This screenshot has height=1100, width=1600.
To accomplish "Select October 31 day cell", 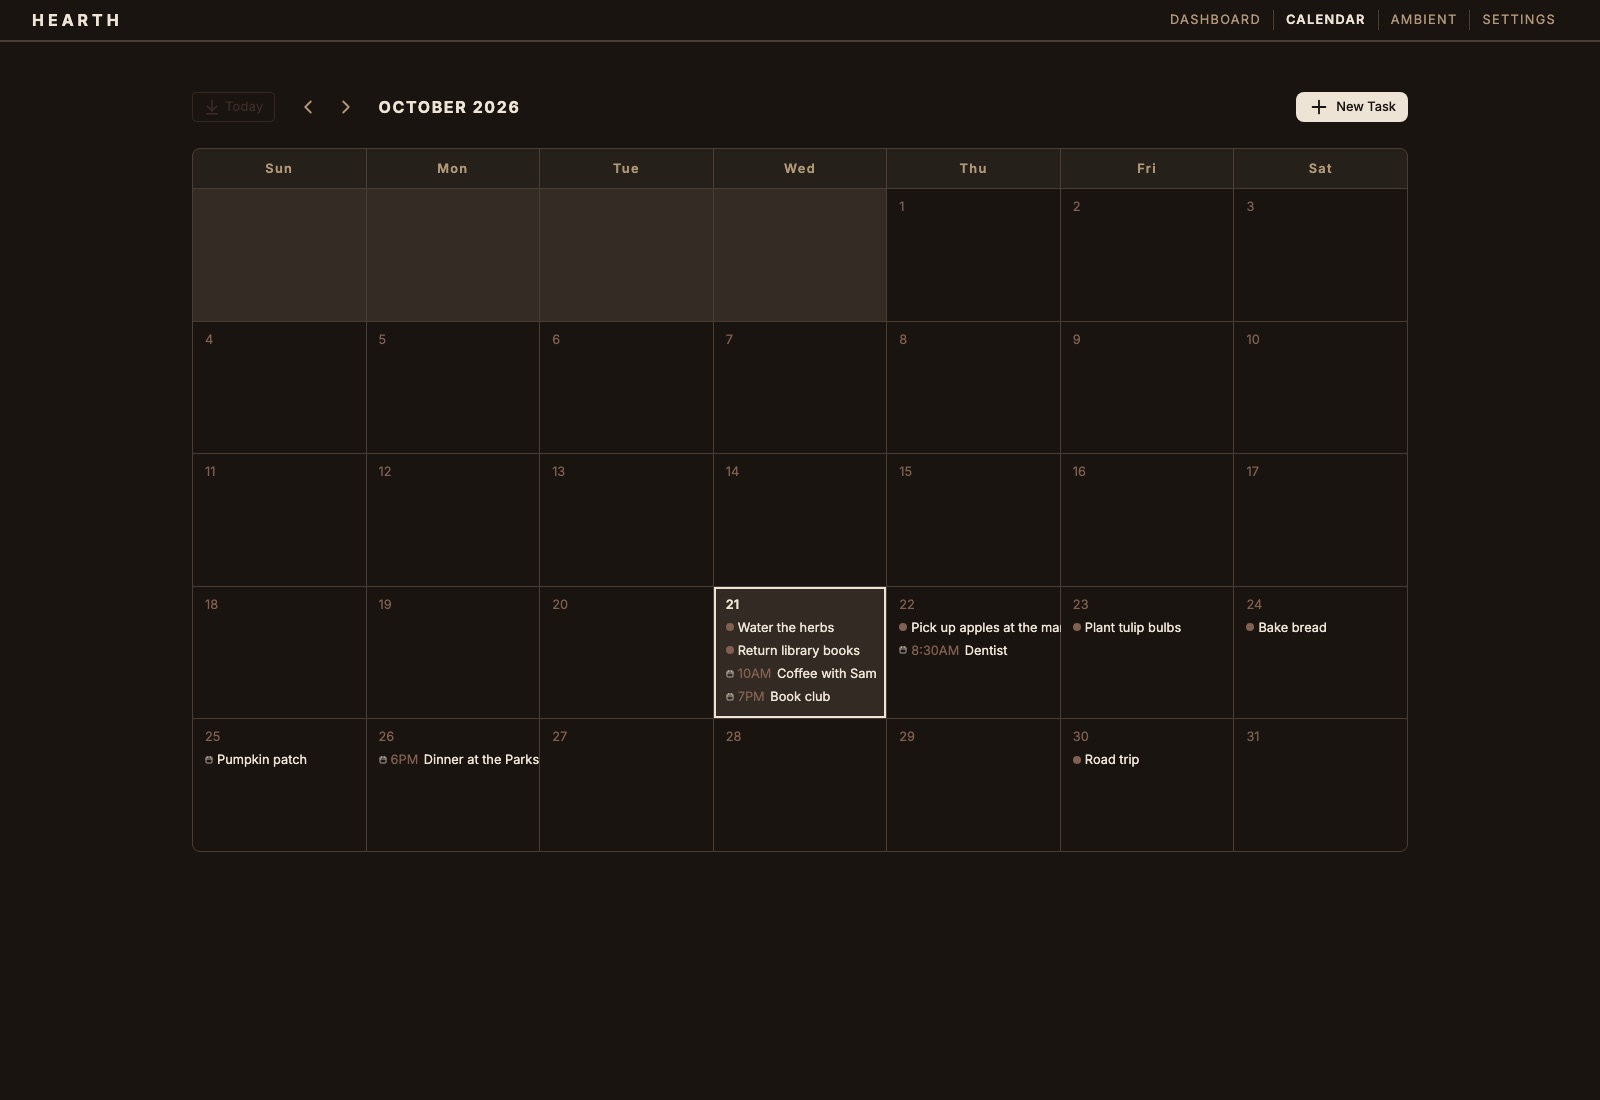I will (1320, 785).
